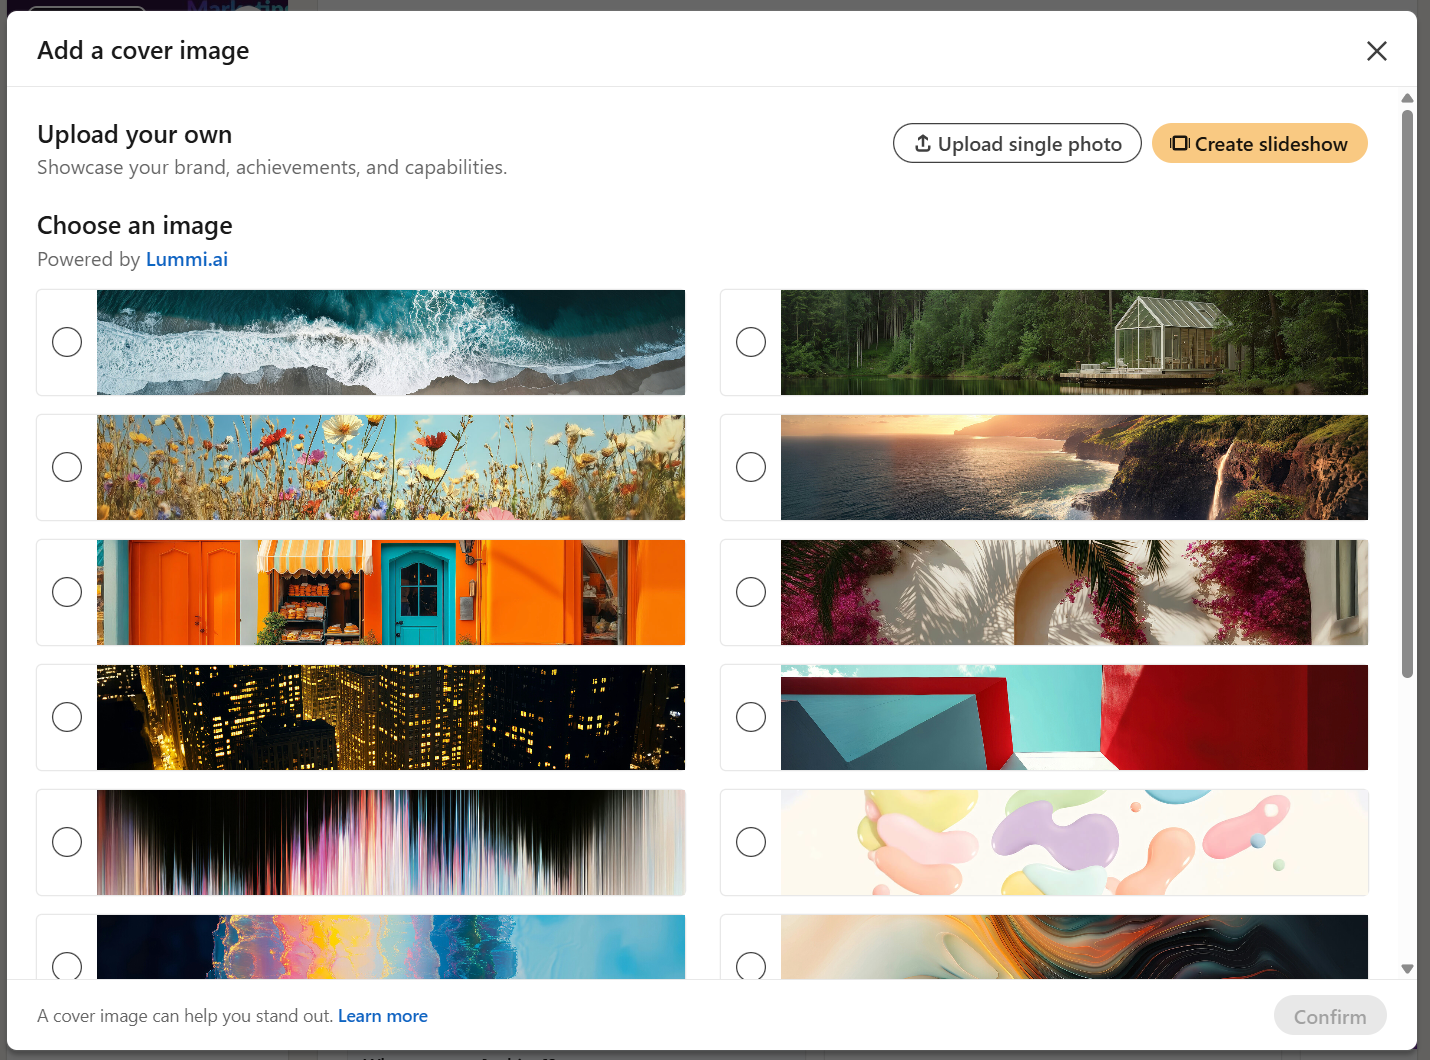
Task: Pick the swirling marble abstract thumbnail
Action: pos(1074,947)
